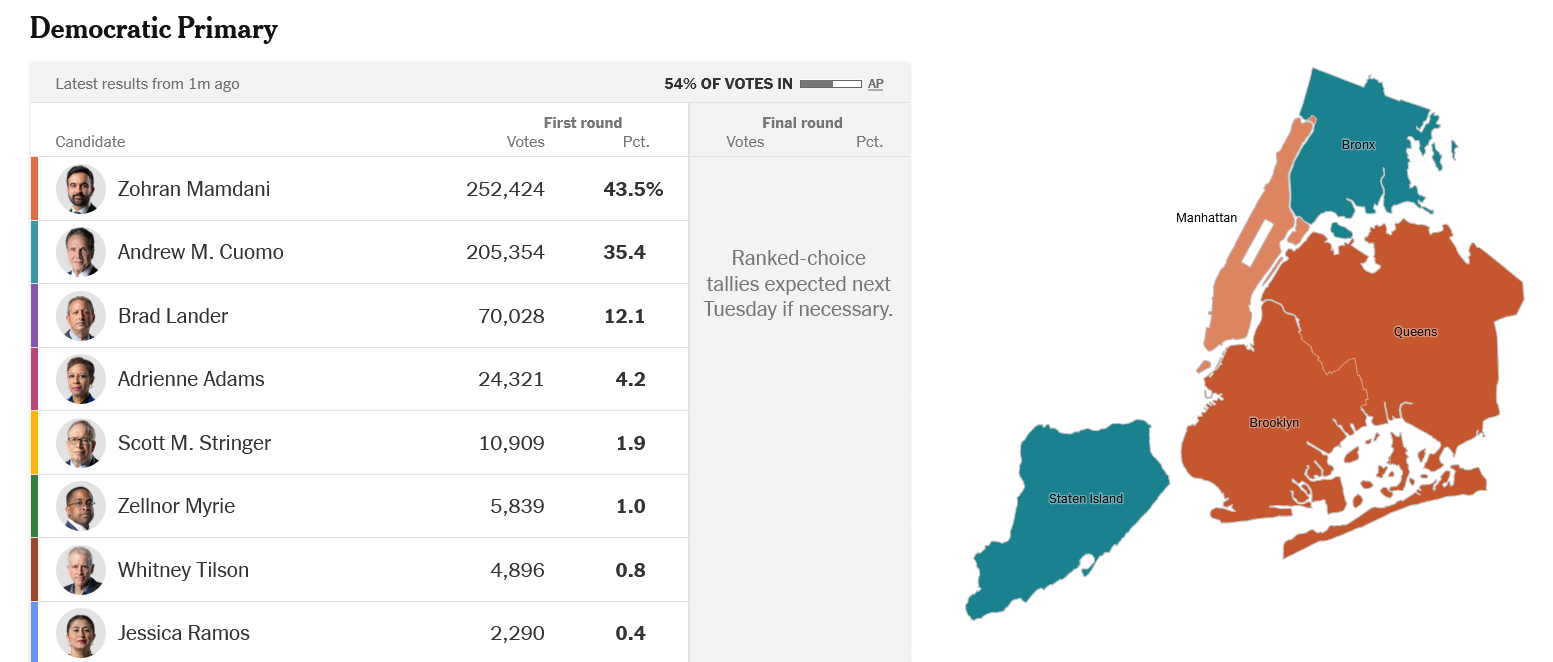This screenshot has height=662, width=1553.
Task: Click Ramos's 2,290 vote count
Action: [x=517, y=633]
